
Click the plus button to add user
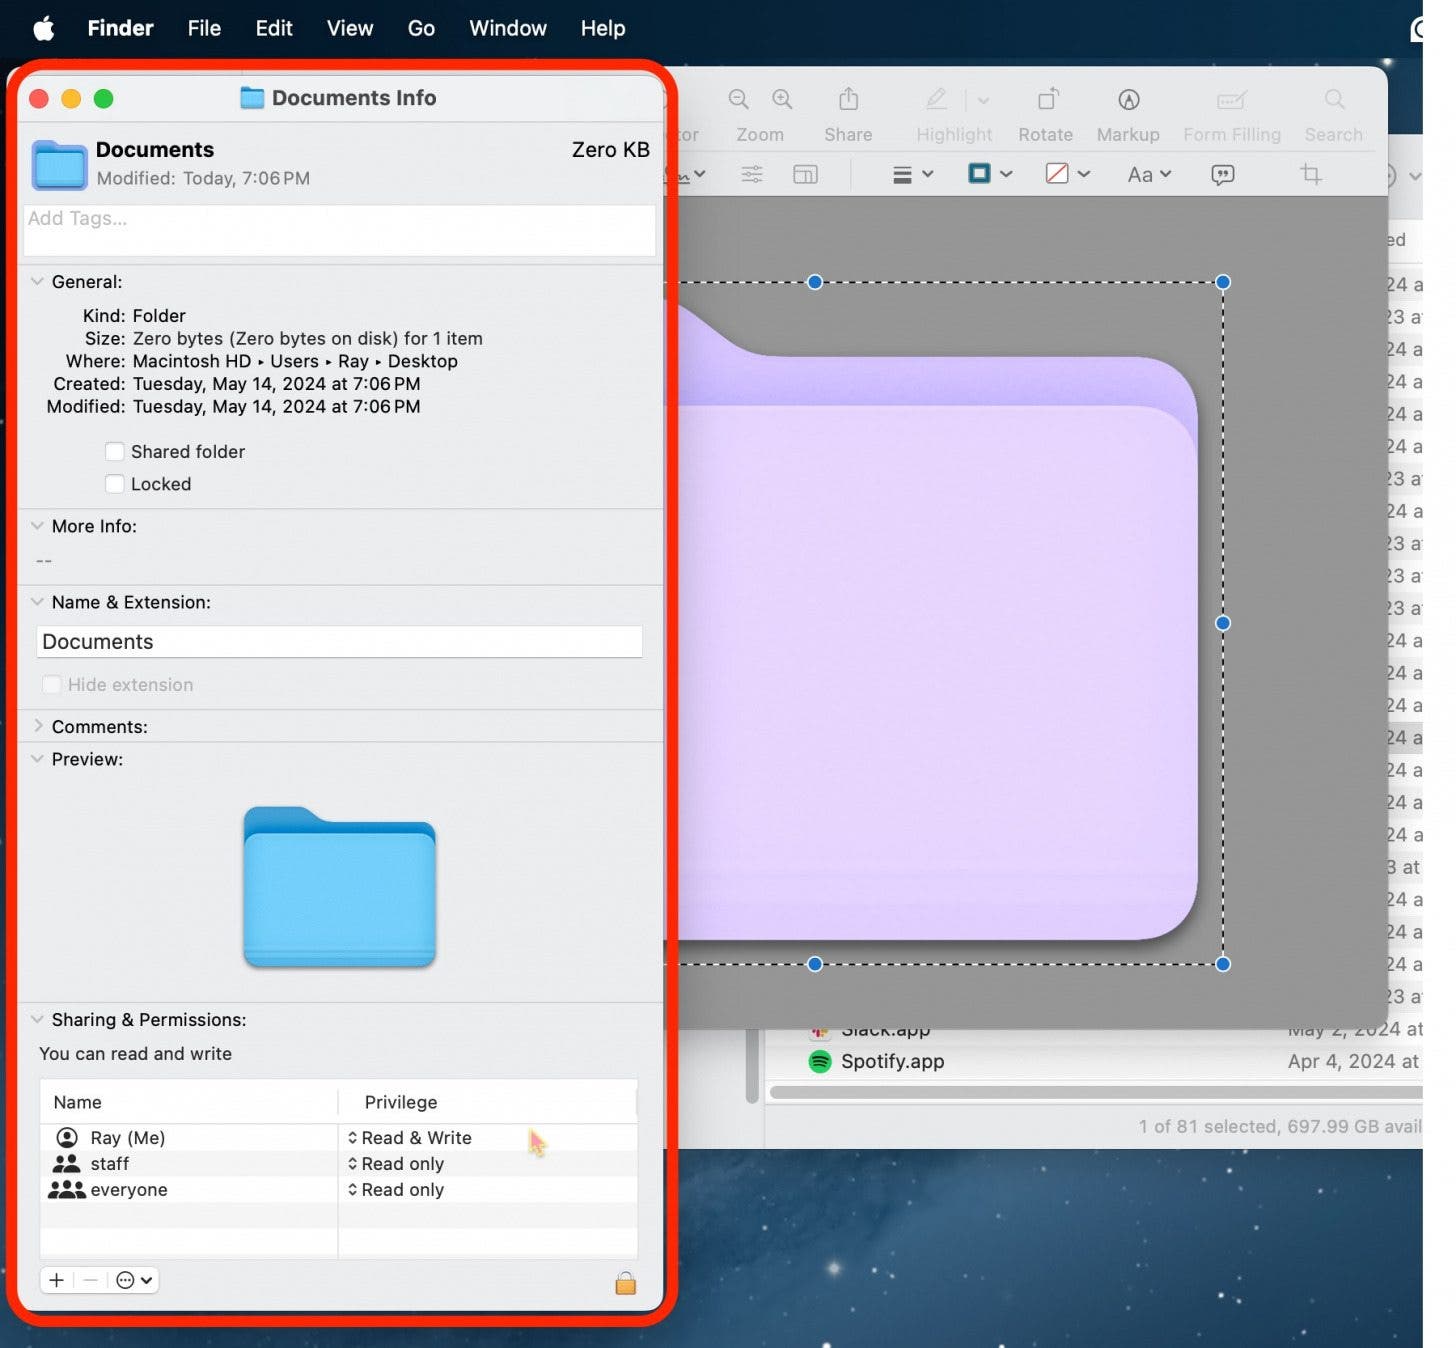coord(56,1280)
